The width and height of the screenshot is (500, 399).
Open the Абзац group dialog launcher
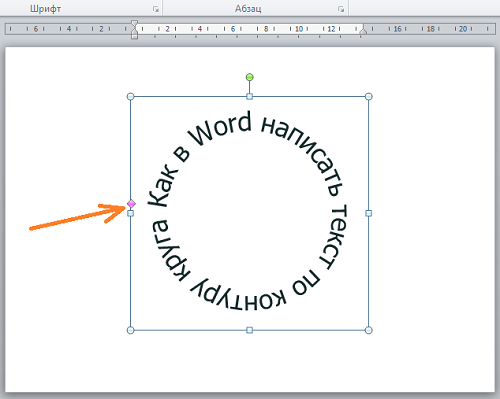click(x=341, y=9)
